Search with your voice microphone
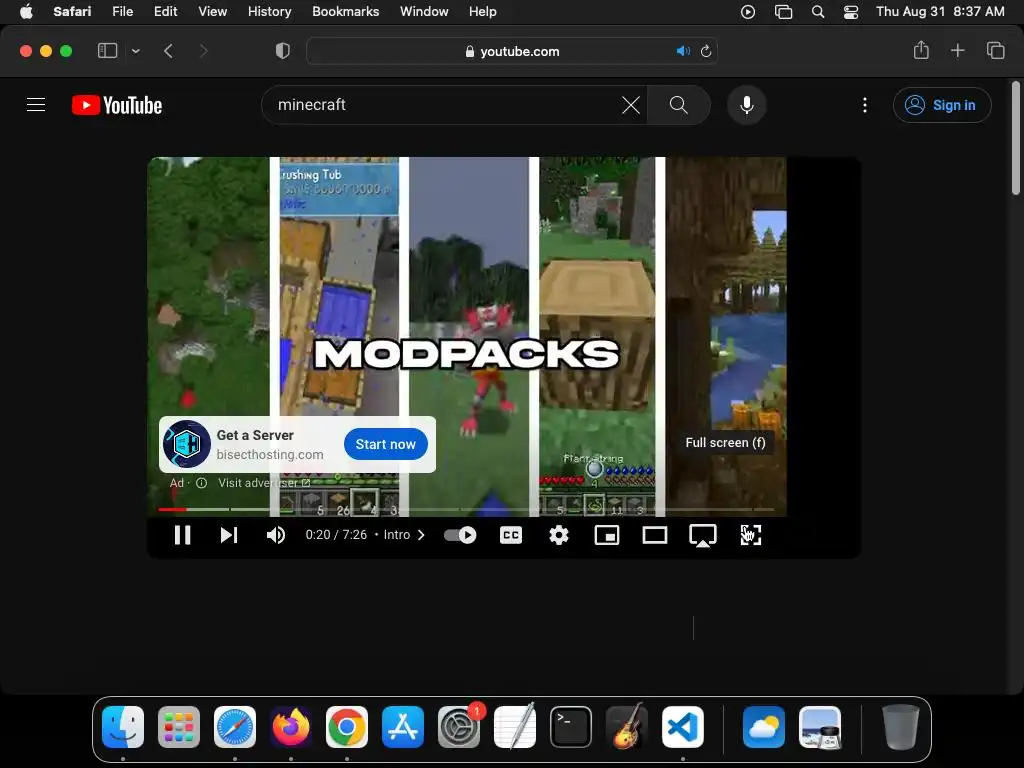The width and height of the screenshot is (1024, 768). coord(746,104)
